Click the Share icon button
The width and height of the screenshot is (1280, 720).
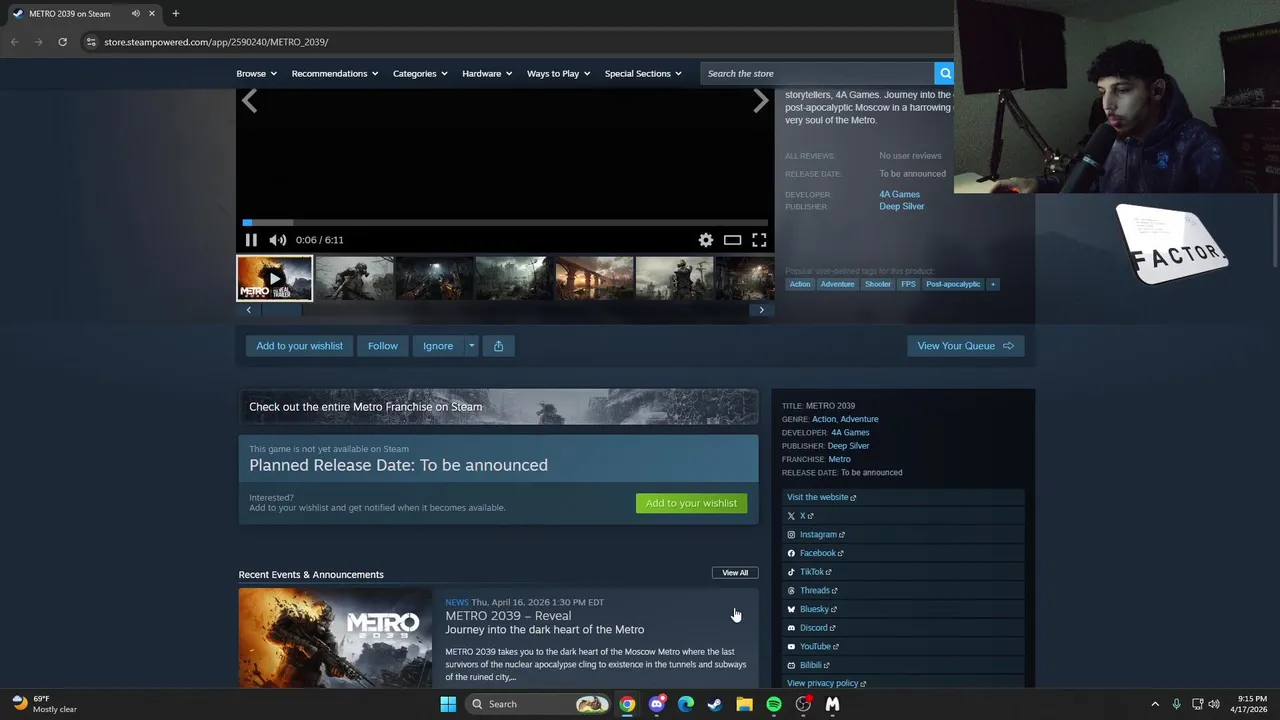498,346
